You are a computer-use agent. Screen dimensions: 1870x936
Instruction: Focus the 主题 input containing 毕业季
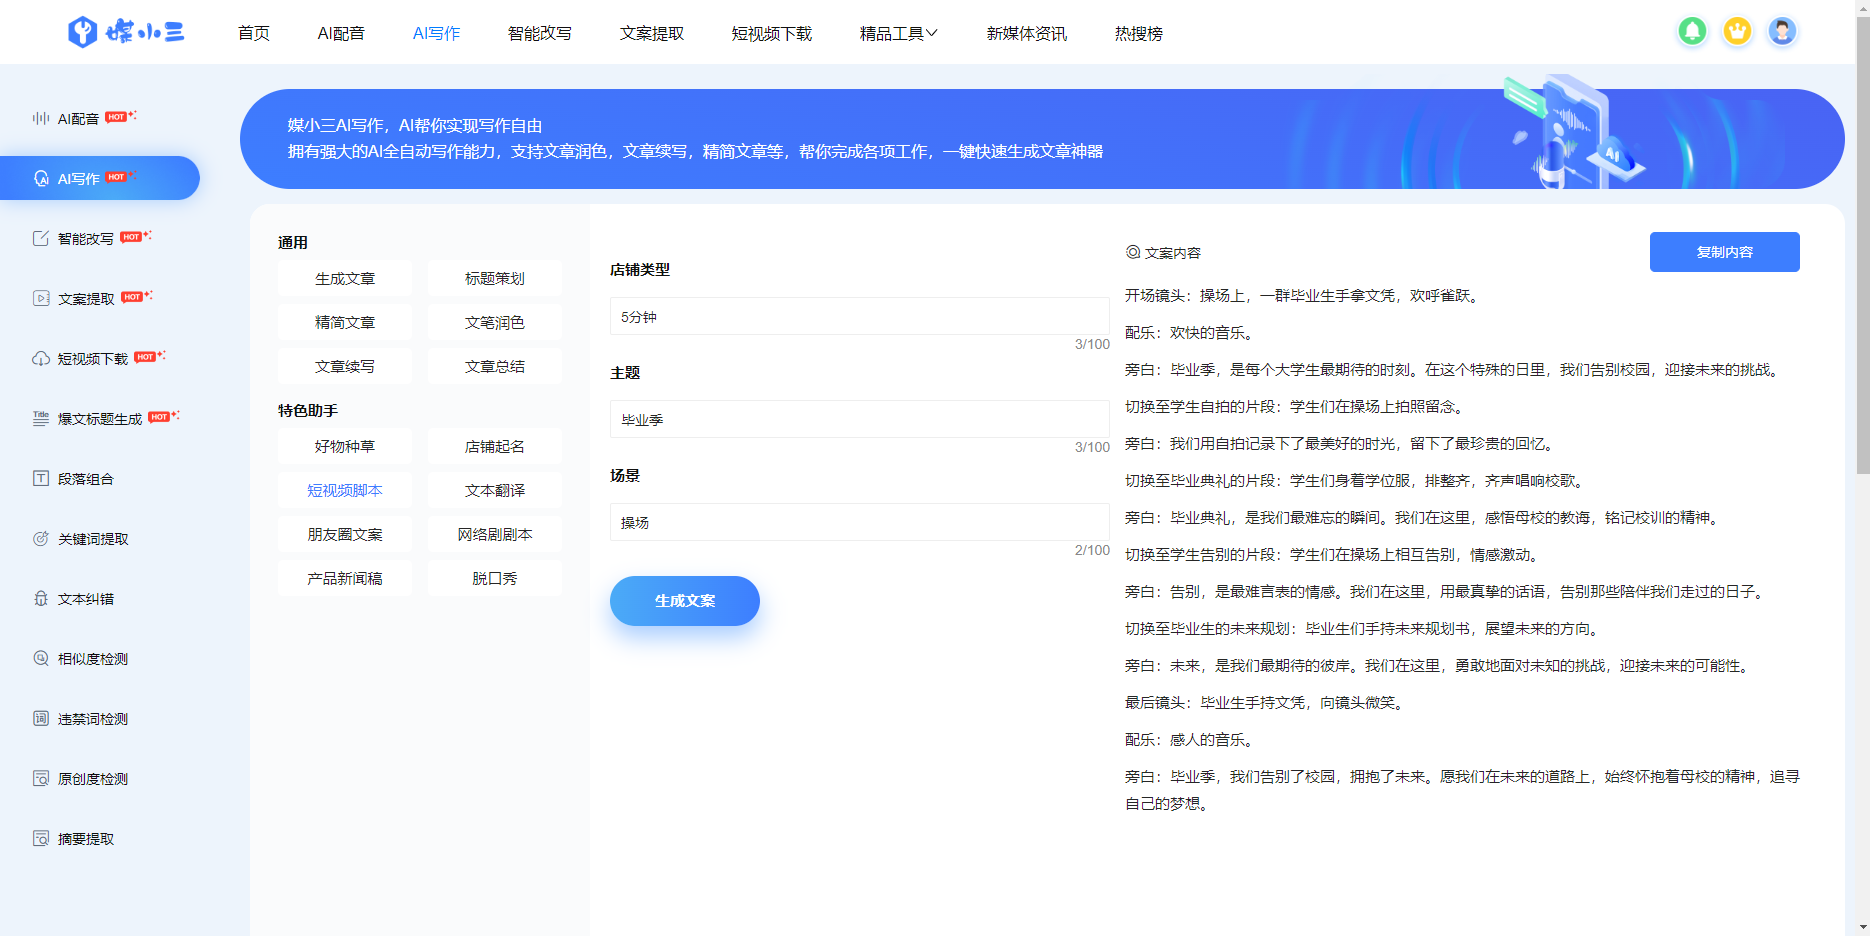tap(860, 419)
